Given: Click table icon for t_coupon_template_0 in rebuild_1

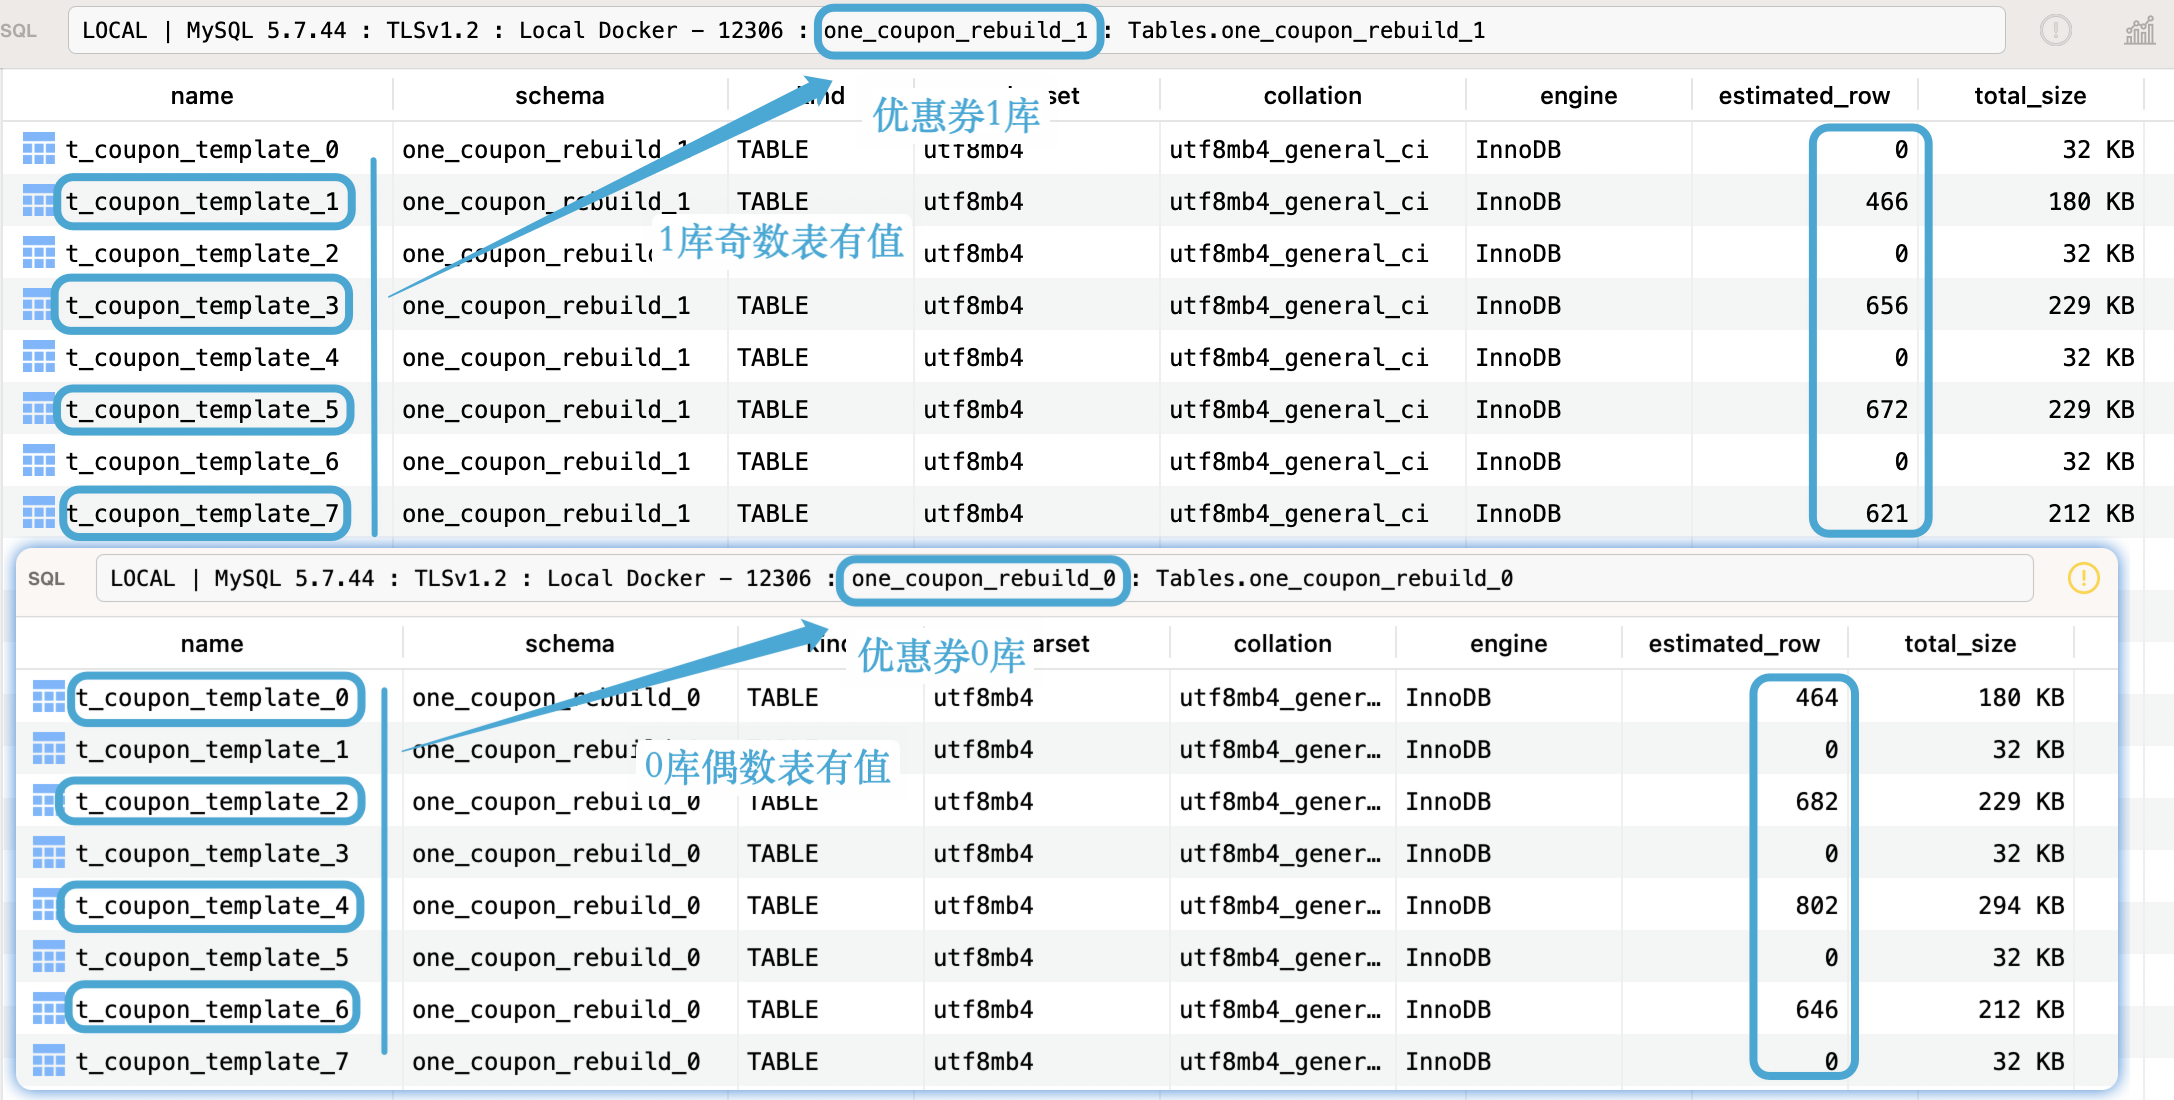Looking at the screenshot, I should coord(39,150).
